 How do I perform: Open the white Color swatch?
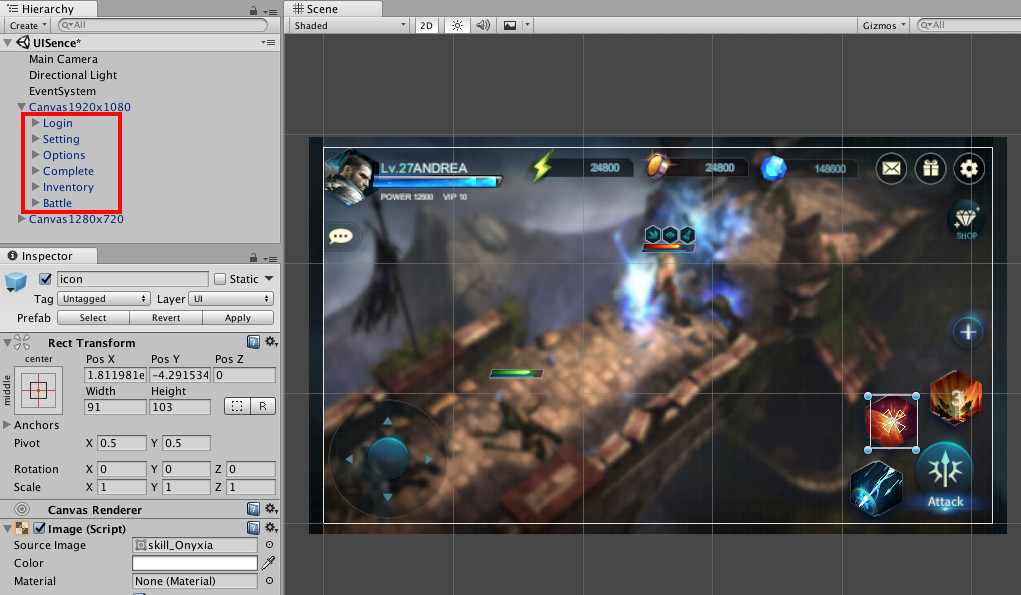click(x=195, y=563)
